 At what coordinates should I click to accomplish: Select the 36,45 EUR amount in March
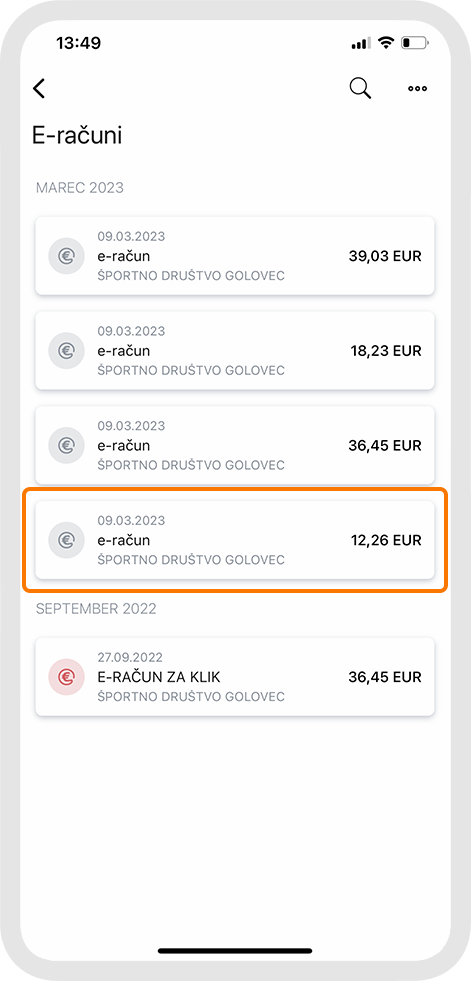385,445
